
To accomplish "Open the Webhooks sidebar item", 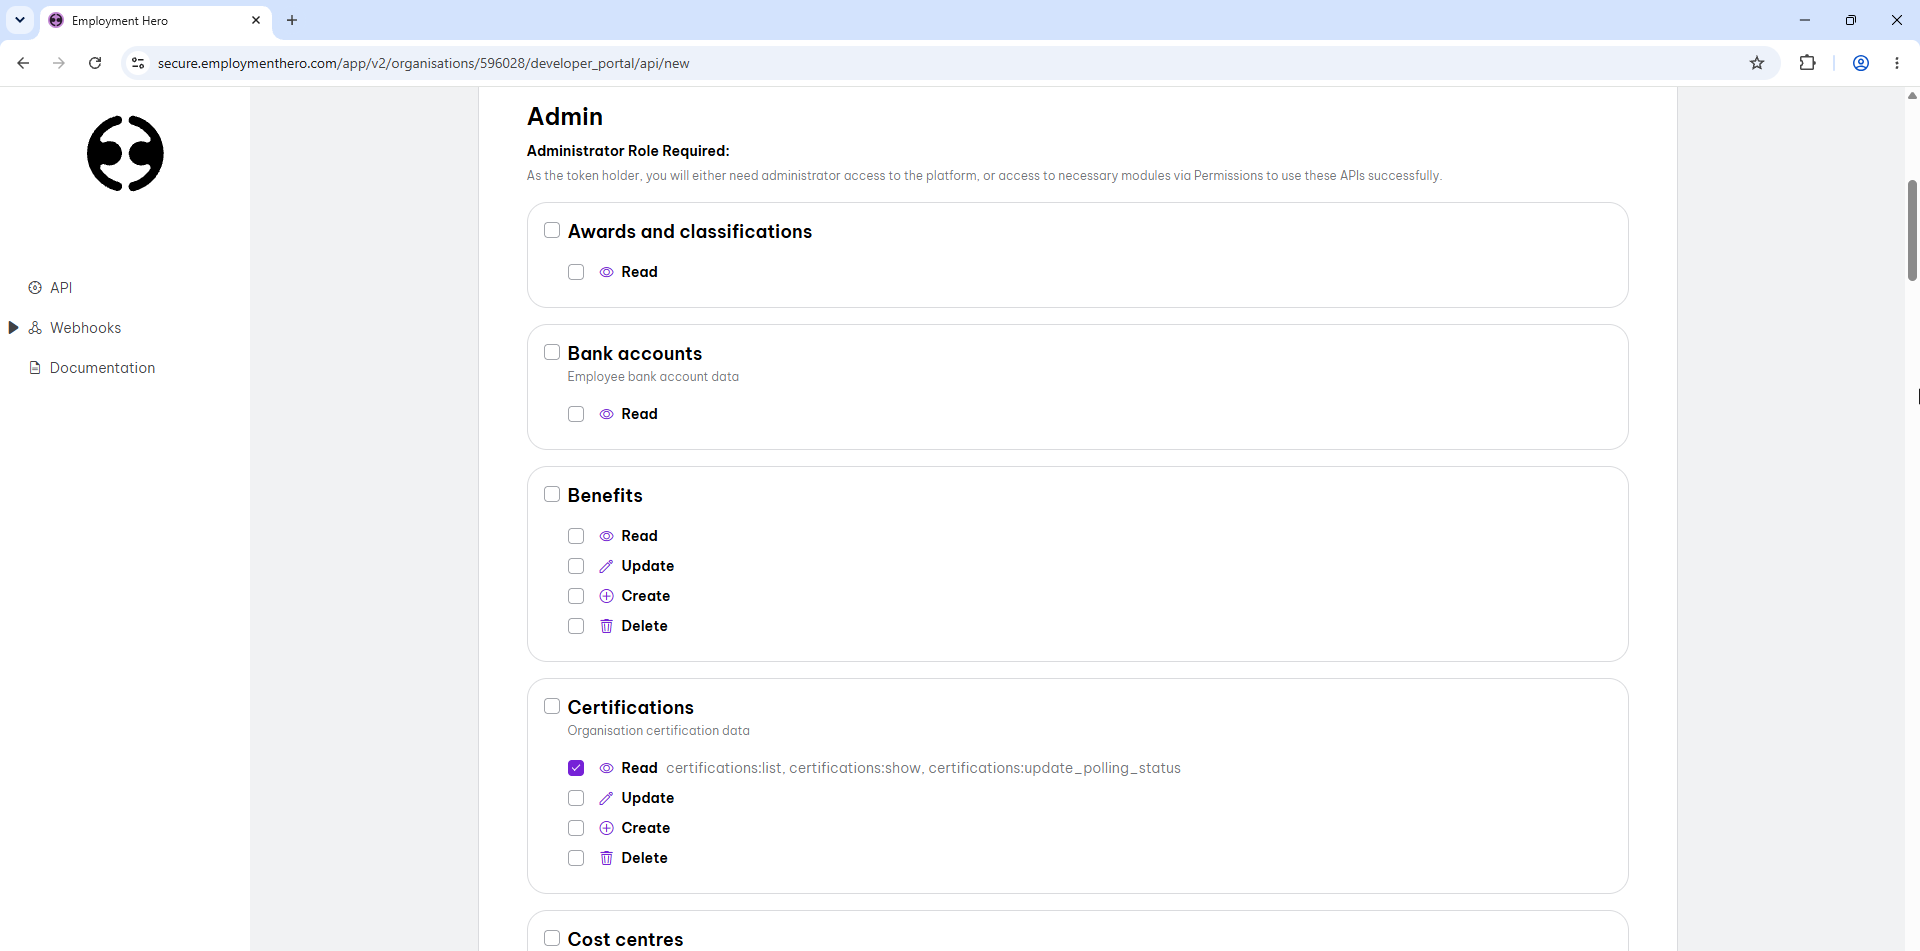I will [85, 328].
